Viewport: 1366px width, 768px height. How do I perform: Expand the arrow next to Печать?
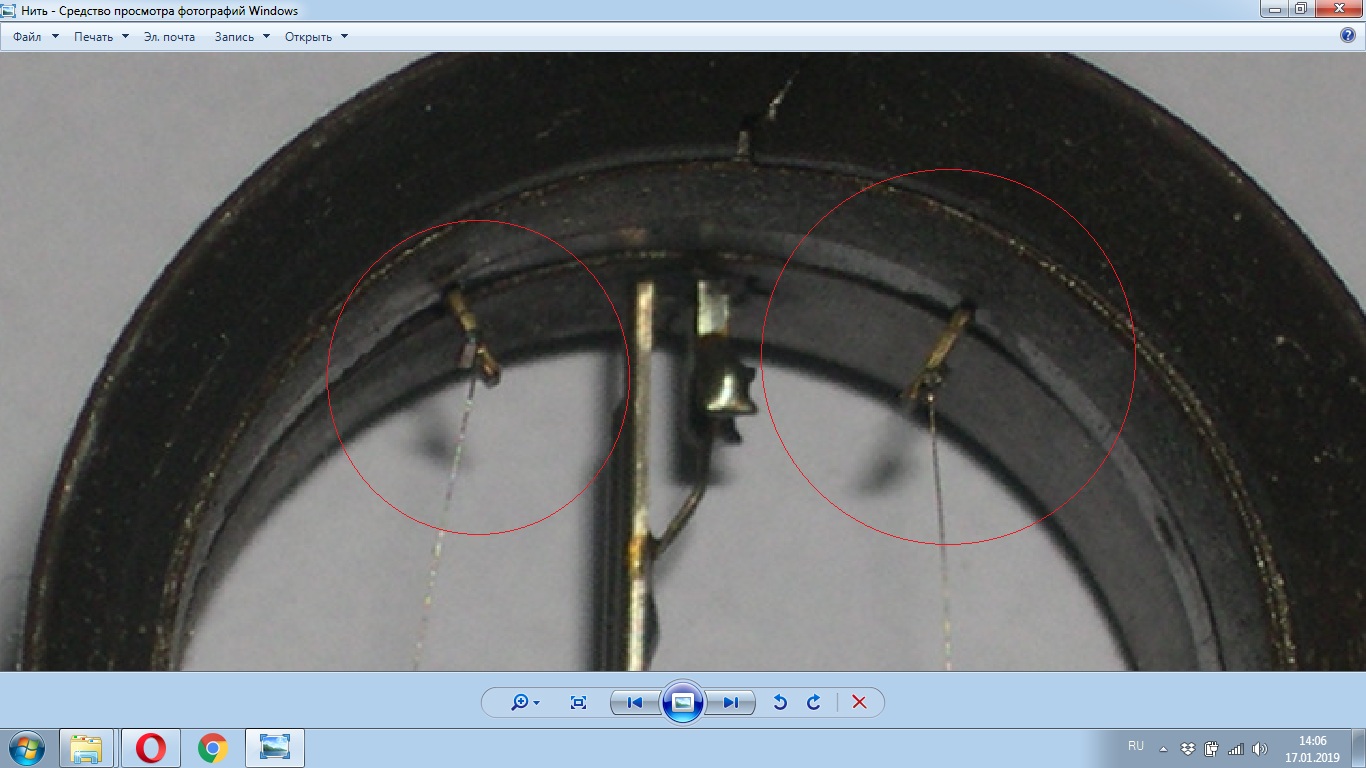tap(125, 37)
